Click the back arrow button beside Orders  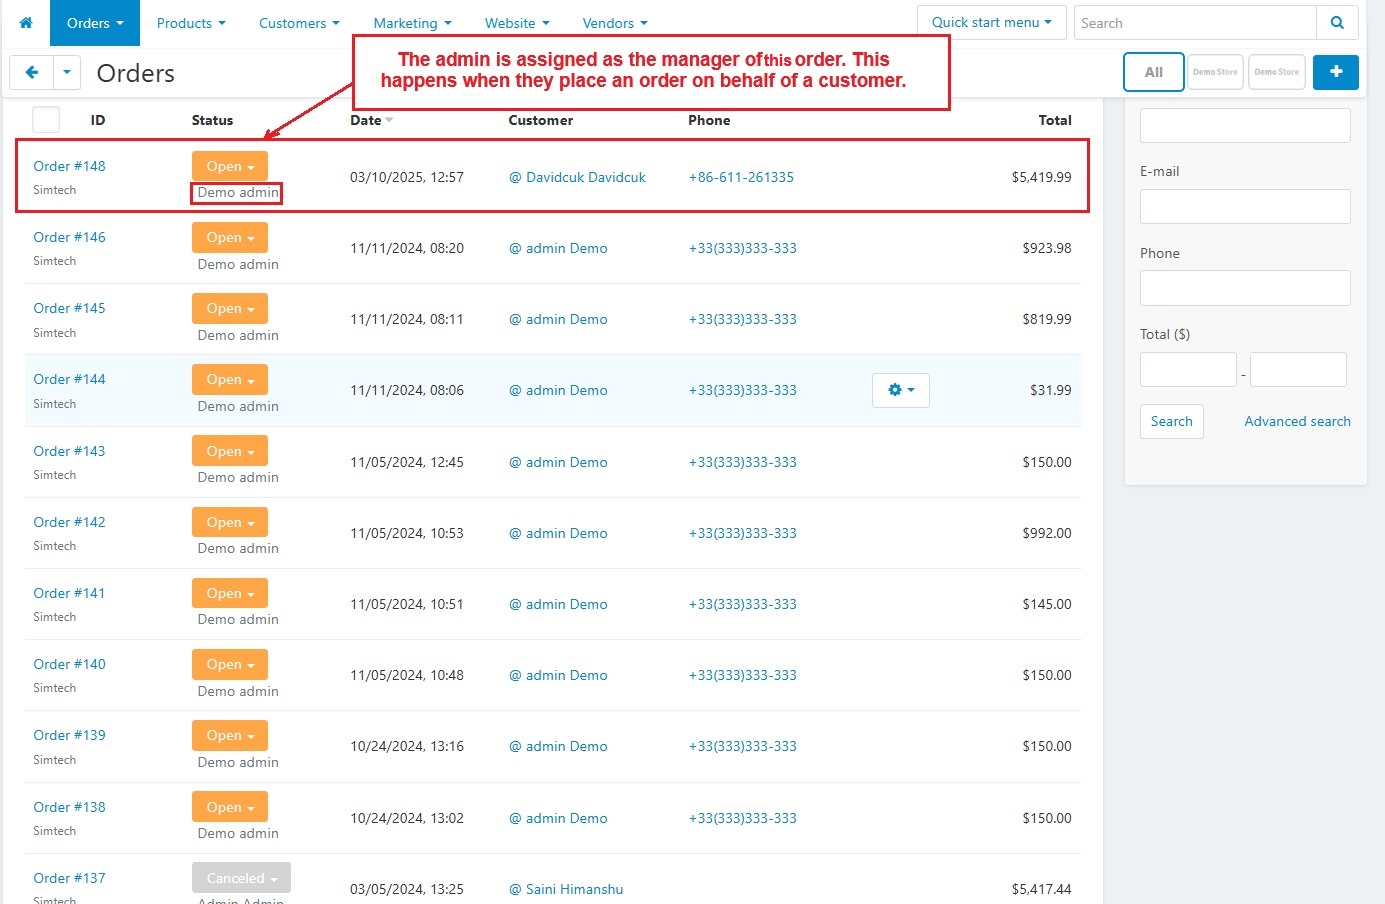(x=31, y=72)
